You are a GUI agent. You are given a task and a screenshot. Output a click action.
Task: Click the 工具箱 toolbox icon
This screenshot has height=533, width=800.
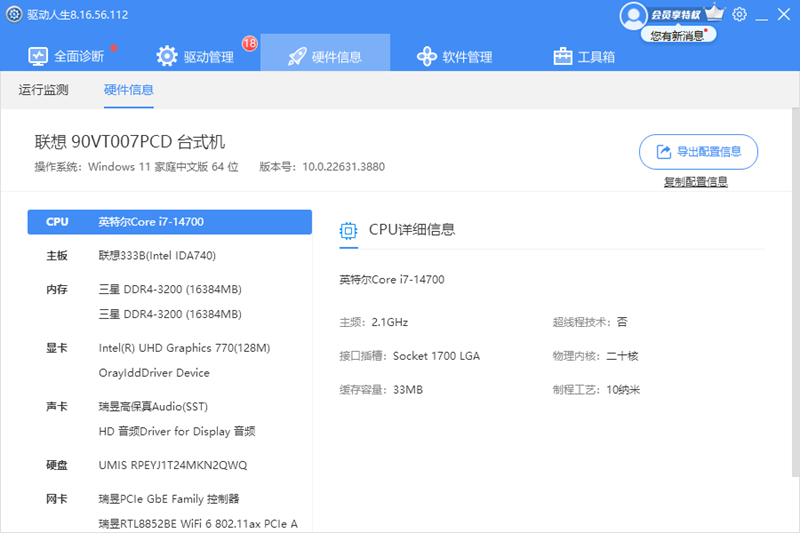click(x=563, y=56)
